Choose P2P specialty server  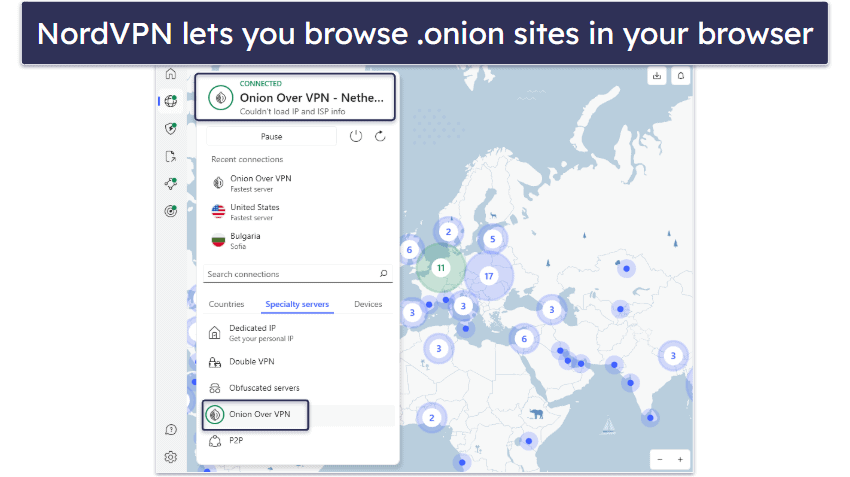298,441
